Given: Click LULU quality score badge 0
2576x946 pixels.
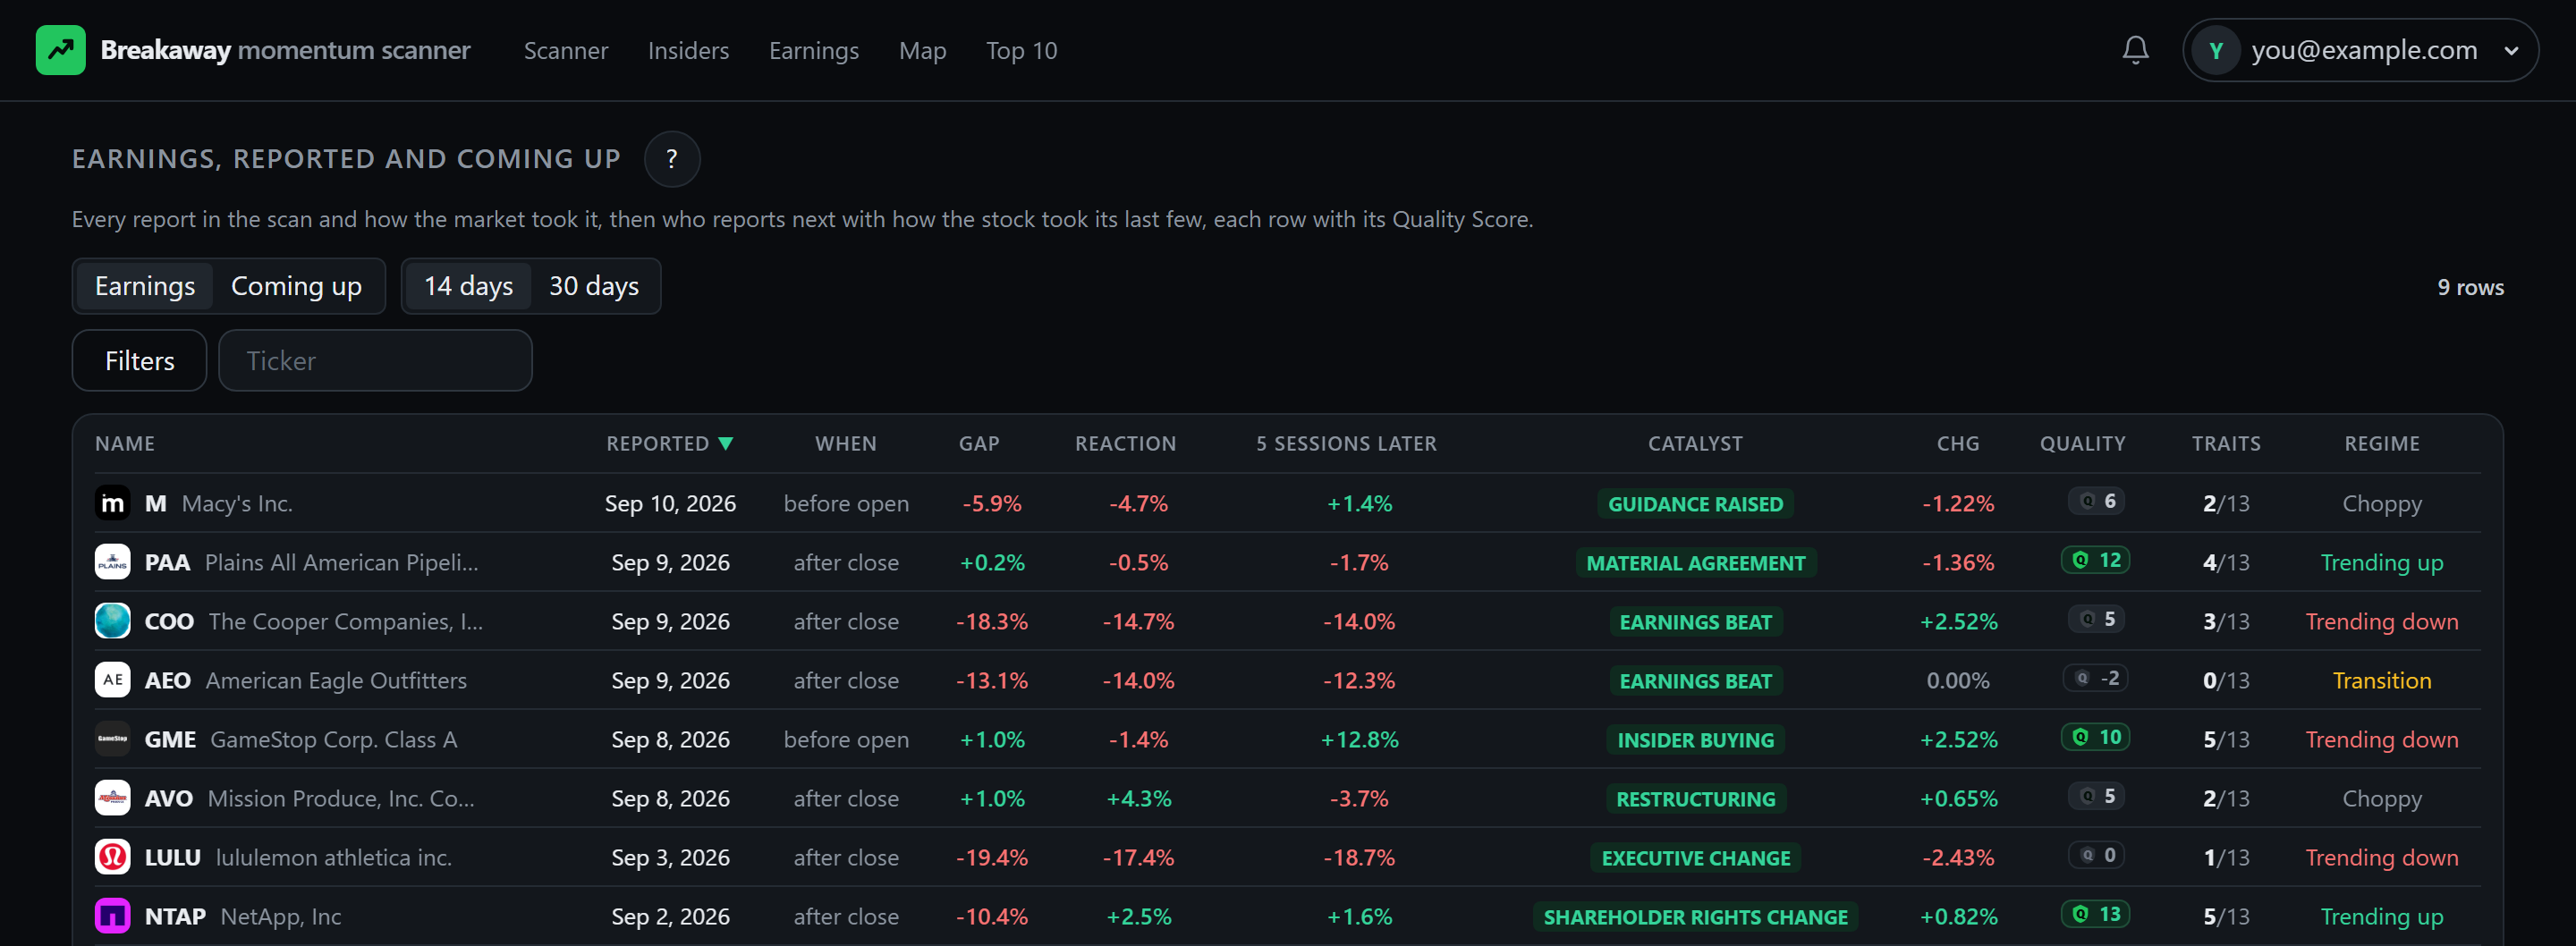Looking at the screenshot, I should 2096,855.
